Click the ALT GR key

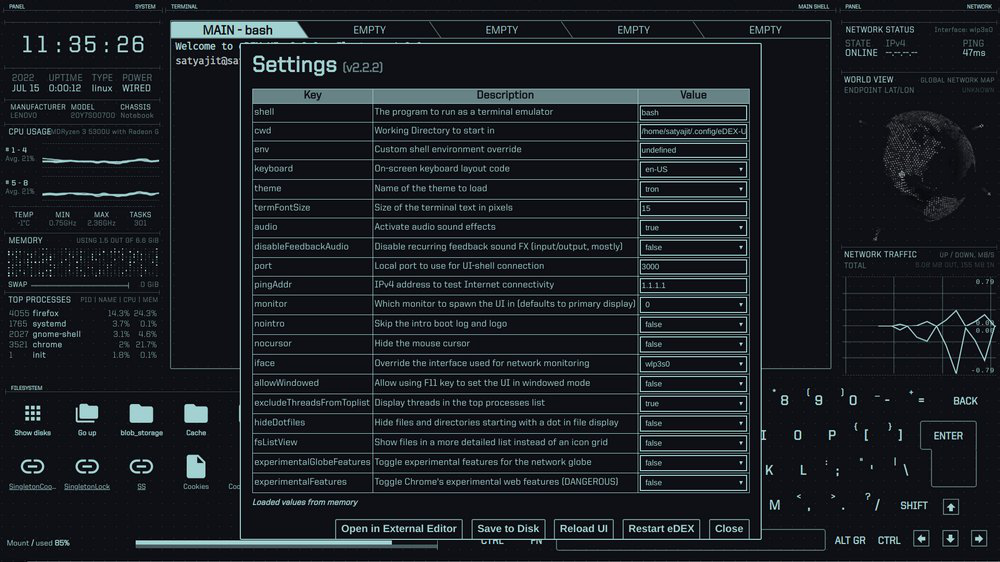pos(850,540)
